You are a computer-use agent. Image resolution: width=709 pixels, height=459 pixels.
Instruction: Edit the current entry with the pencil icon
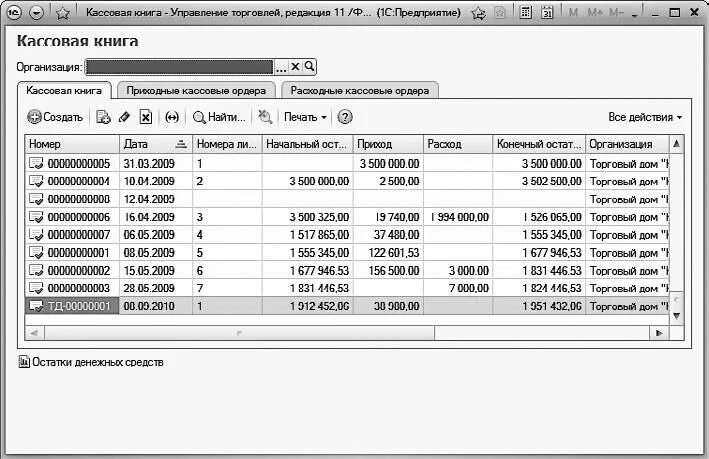click(x=124, y=117)
